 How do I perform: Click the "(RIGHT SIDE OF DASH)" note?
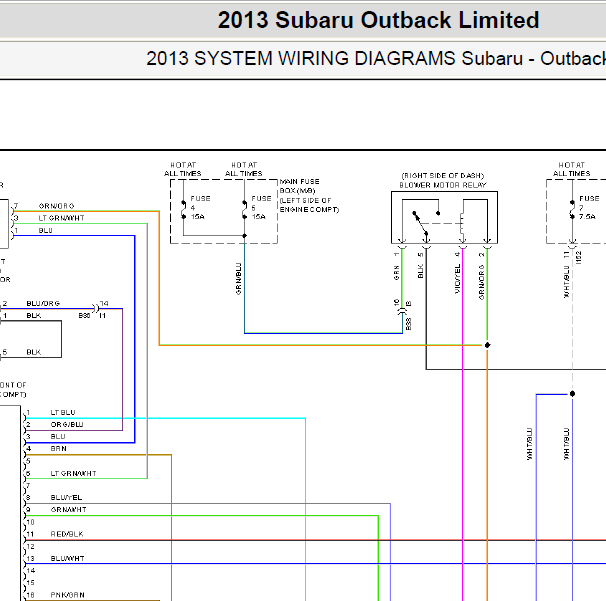click(x=443, y=176)
